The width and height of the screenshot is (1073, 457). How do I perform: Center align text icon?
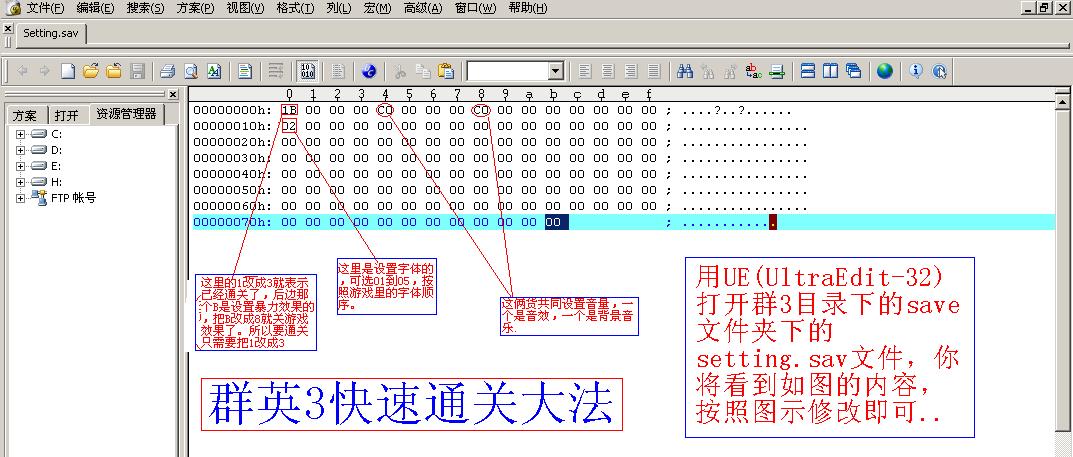coord(608,71)
